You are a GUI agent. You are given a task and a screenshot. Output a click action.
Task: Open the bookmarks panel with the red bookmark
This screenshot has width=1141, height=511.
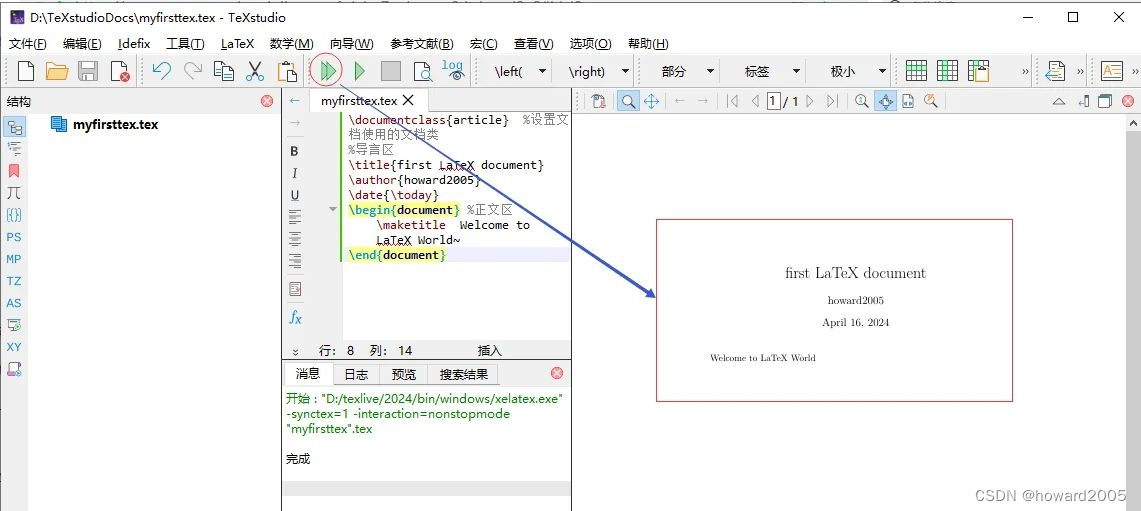14,171
